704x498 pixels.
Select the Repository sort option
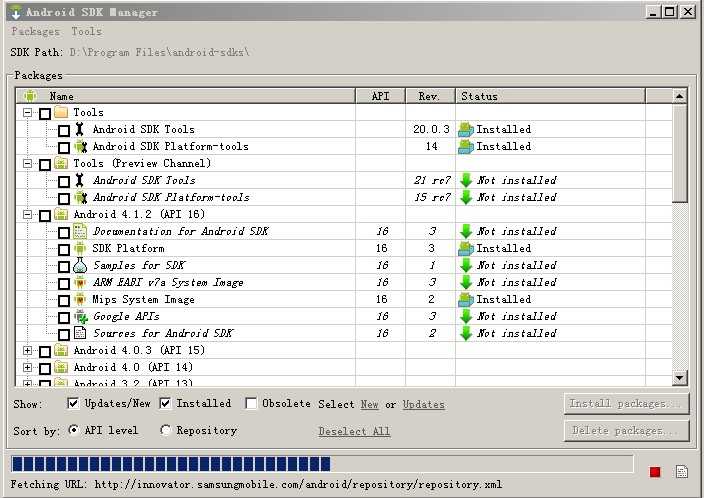tap(165, 430)
